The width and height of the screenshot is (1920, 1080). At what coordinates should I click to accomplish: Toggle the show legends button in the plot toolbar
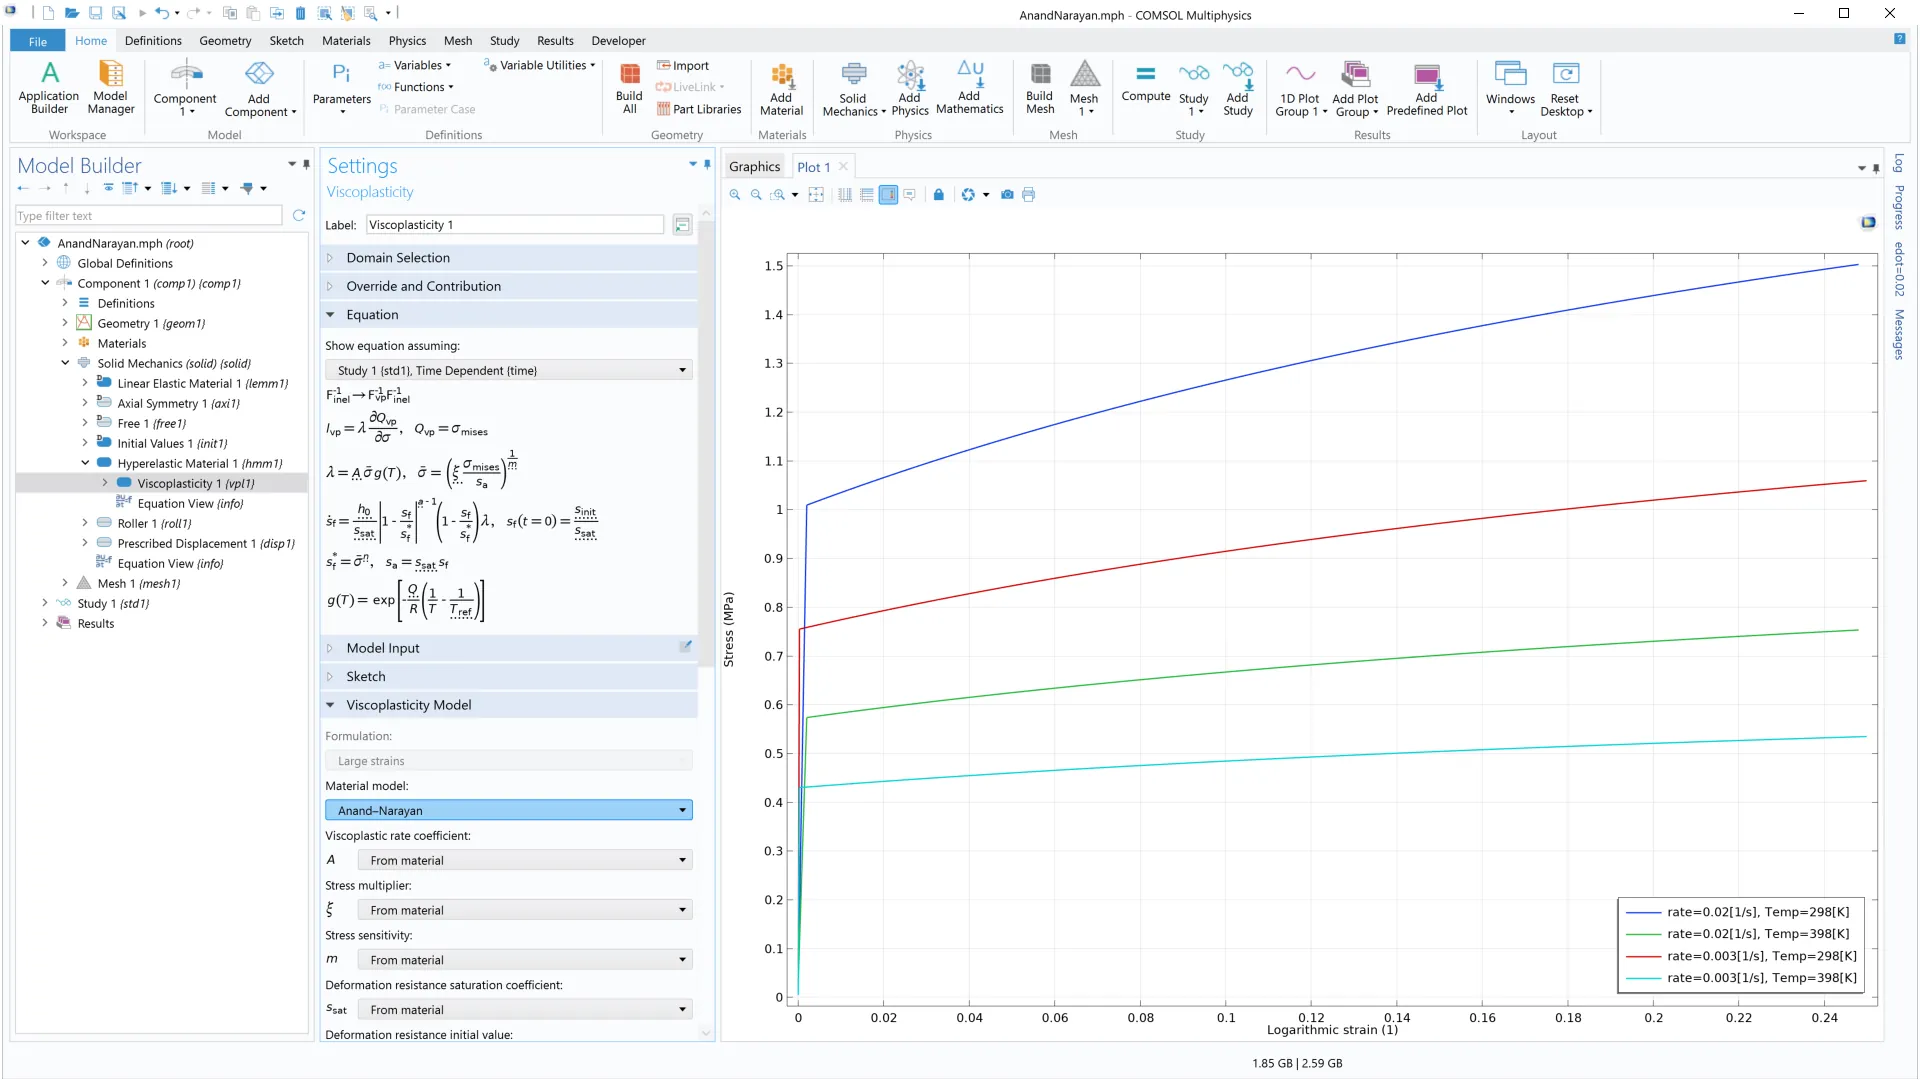(888, 195)
